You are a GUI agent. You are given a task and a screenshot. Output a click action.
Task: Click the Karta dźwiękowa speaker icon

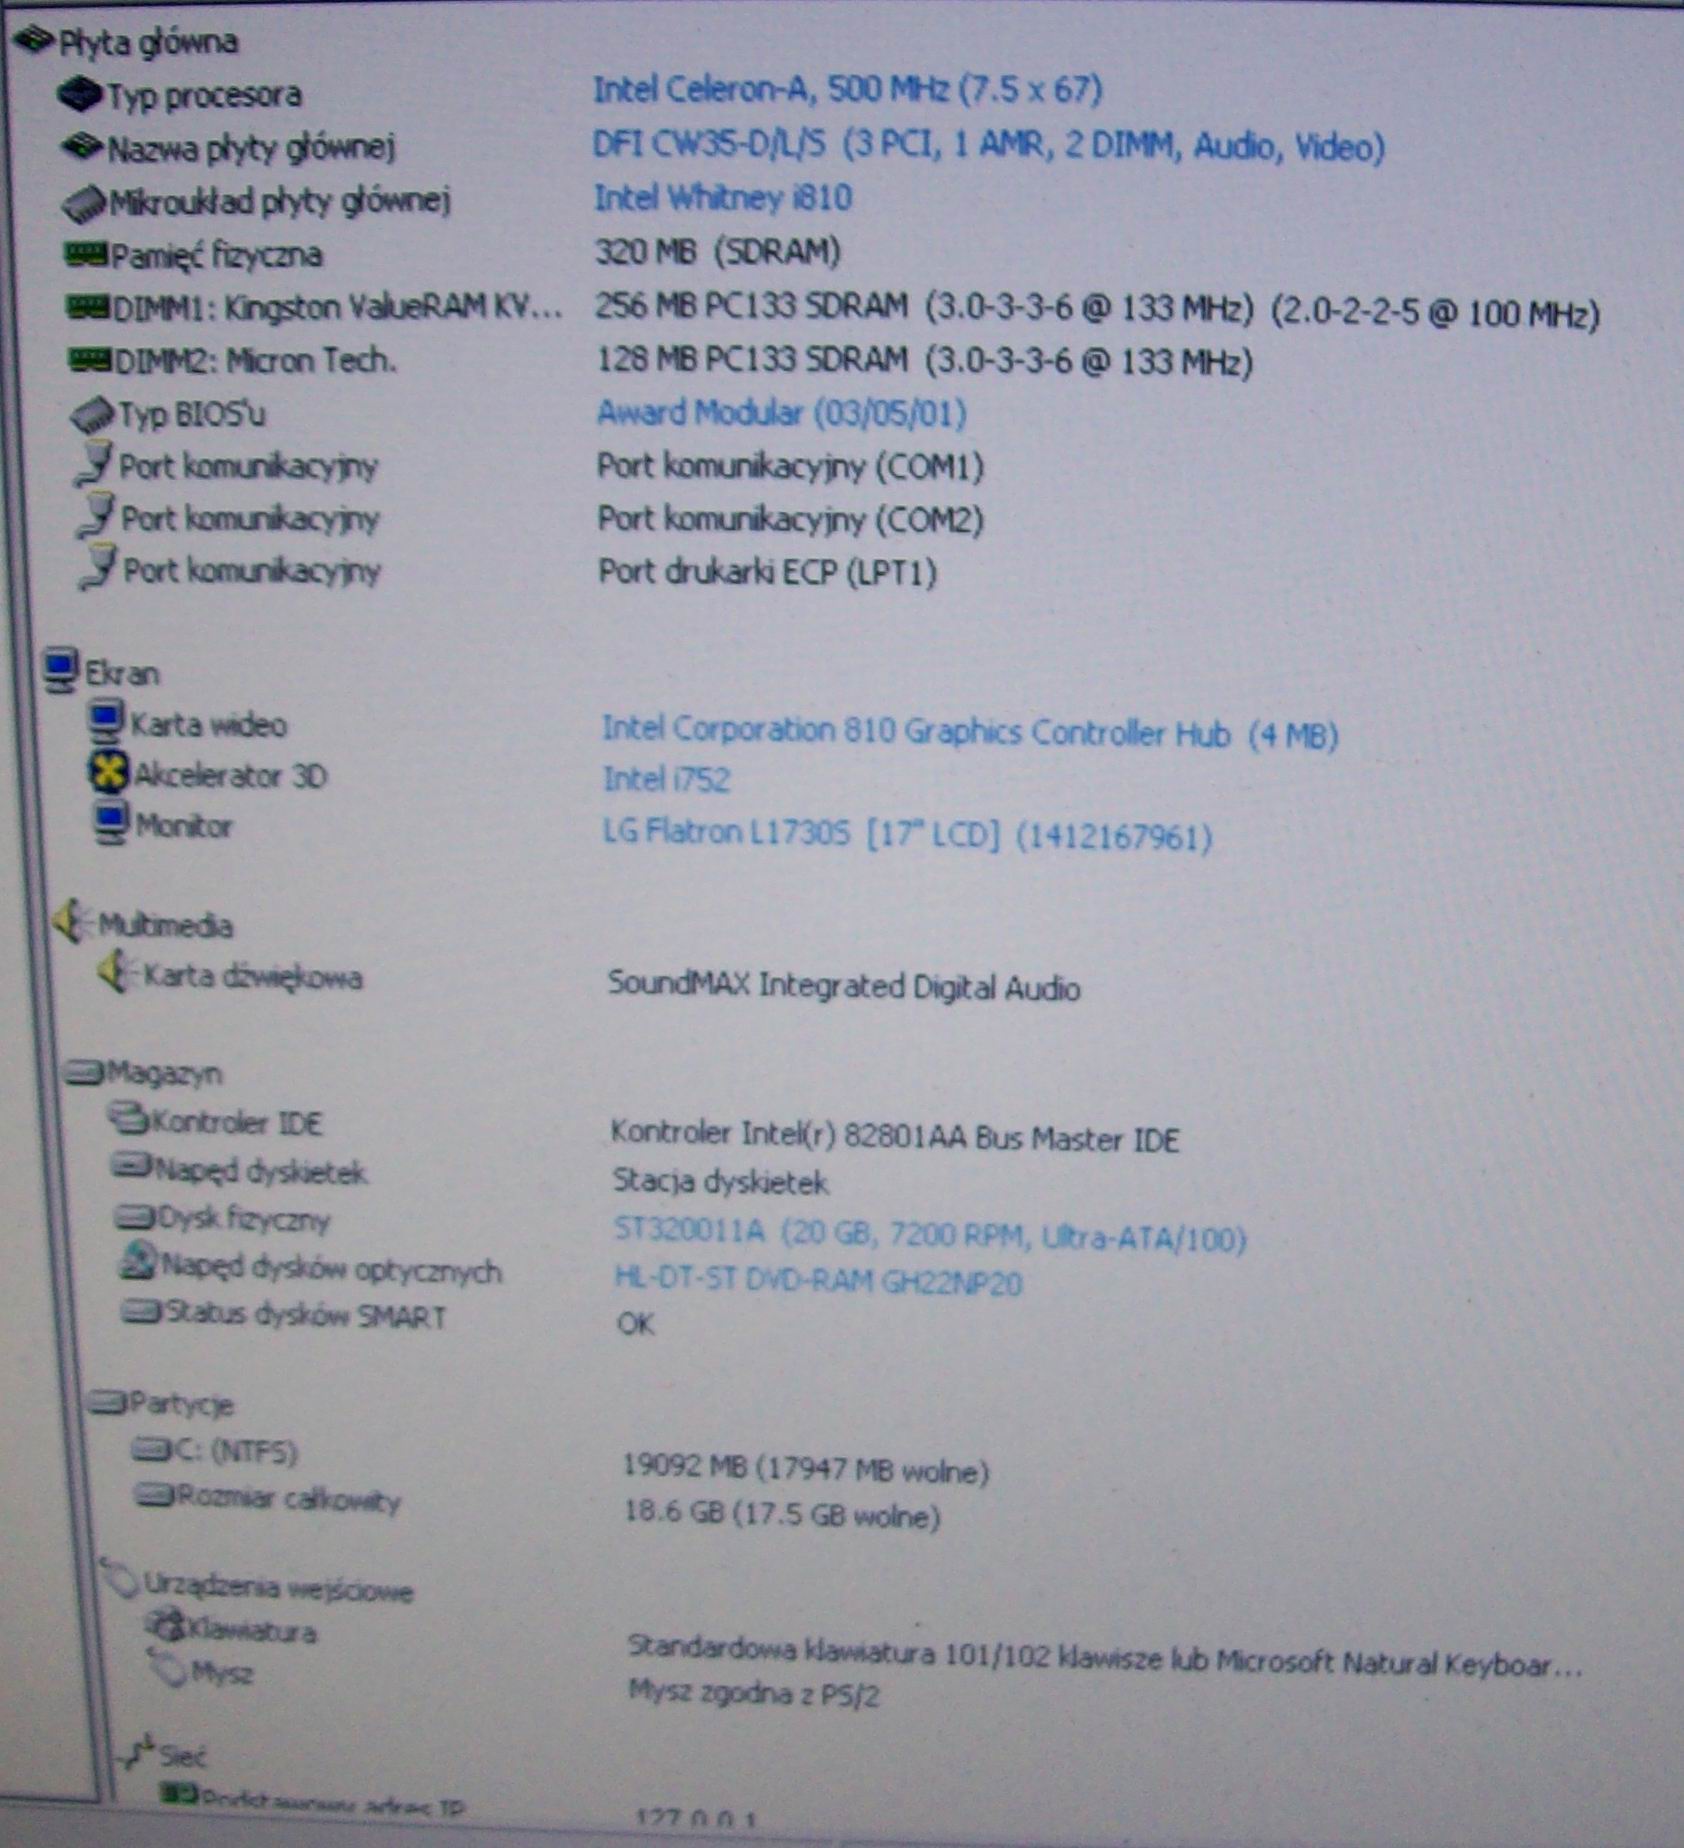point(116,971)
